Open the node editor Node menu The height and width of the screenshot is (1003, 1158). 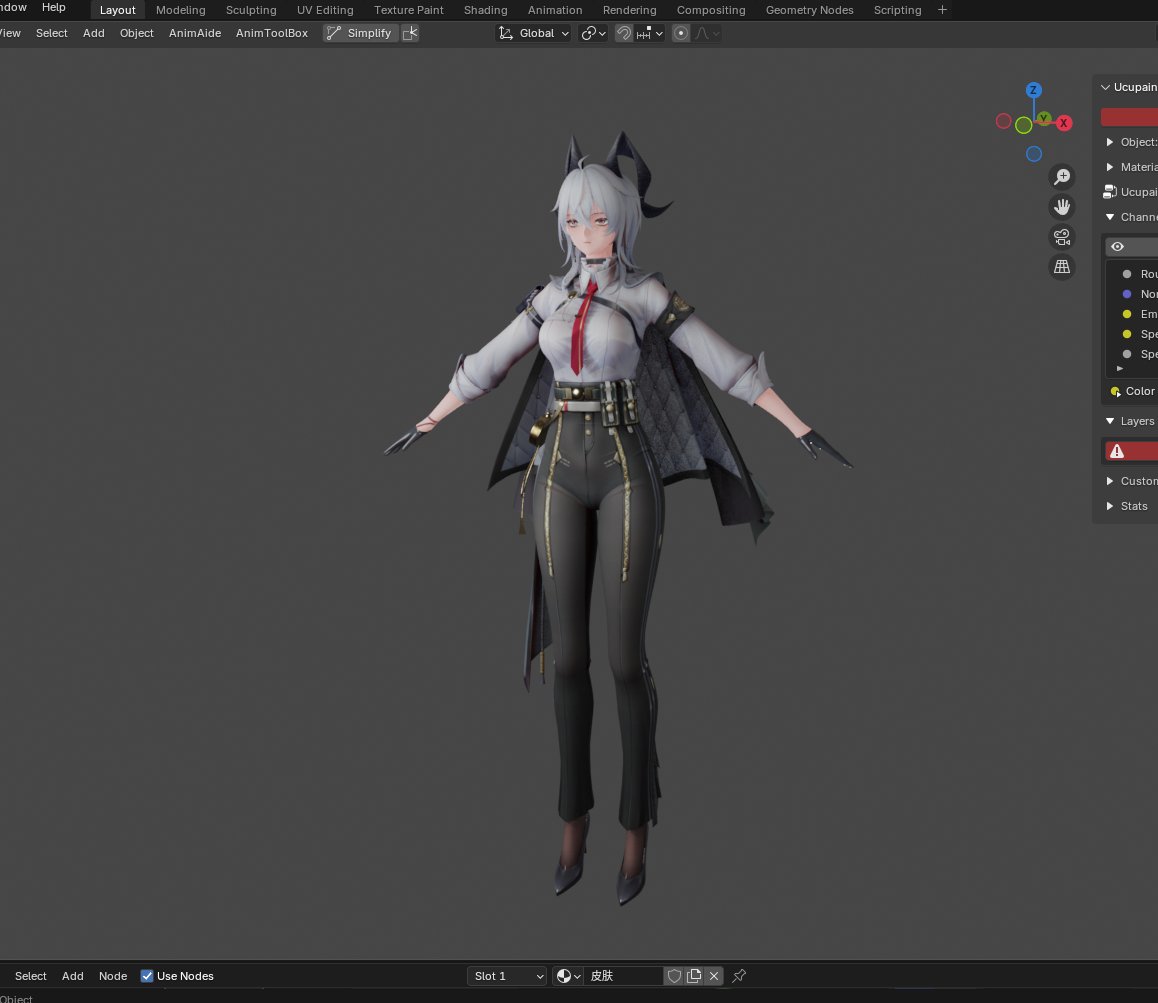coord(113,976)
